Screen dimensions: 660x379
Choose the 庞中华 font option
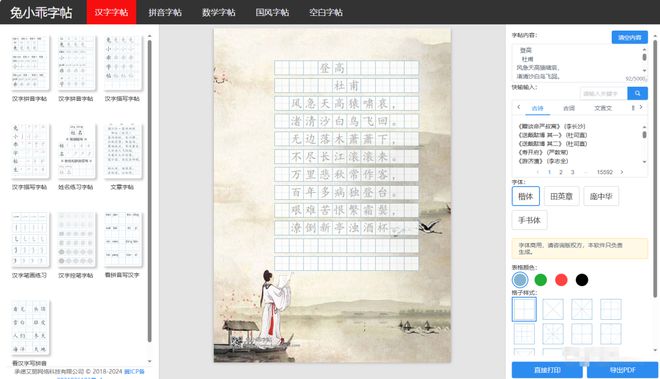[x=601, y=196]
